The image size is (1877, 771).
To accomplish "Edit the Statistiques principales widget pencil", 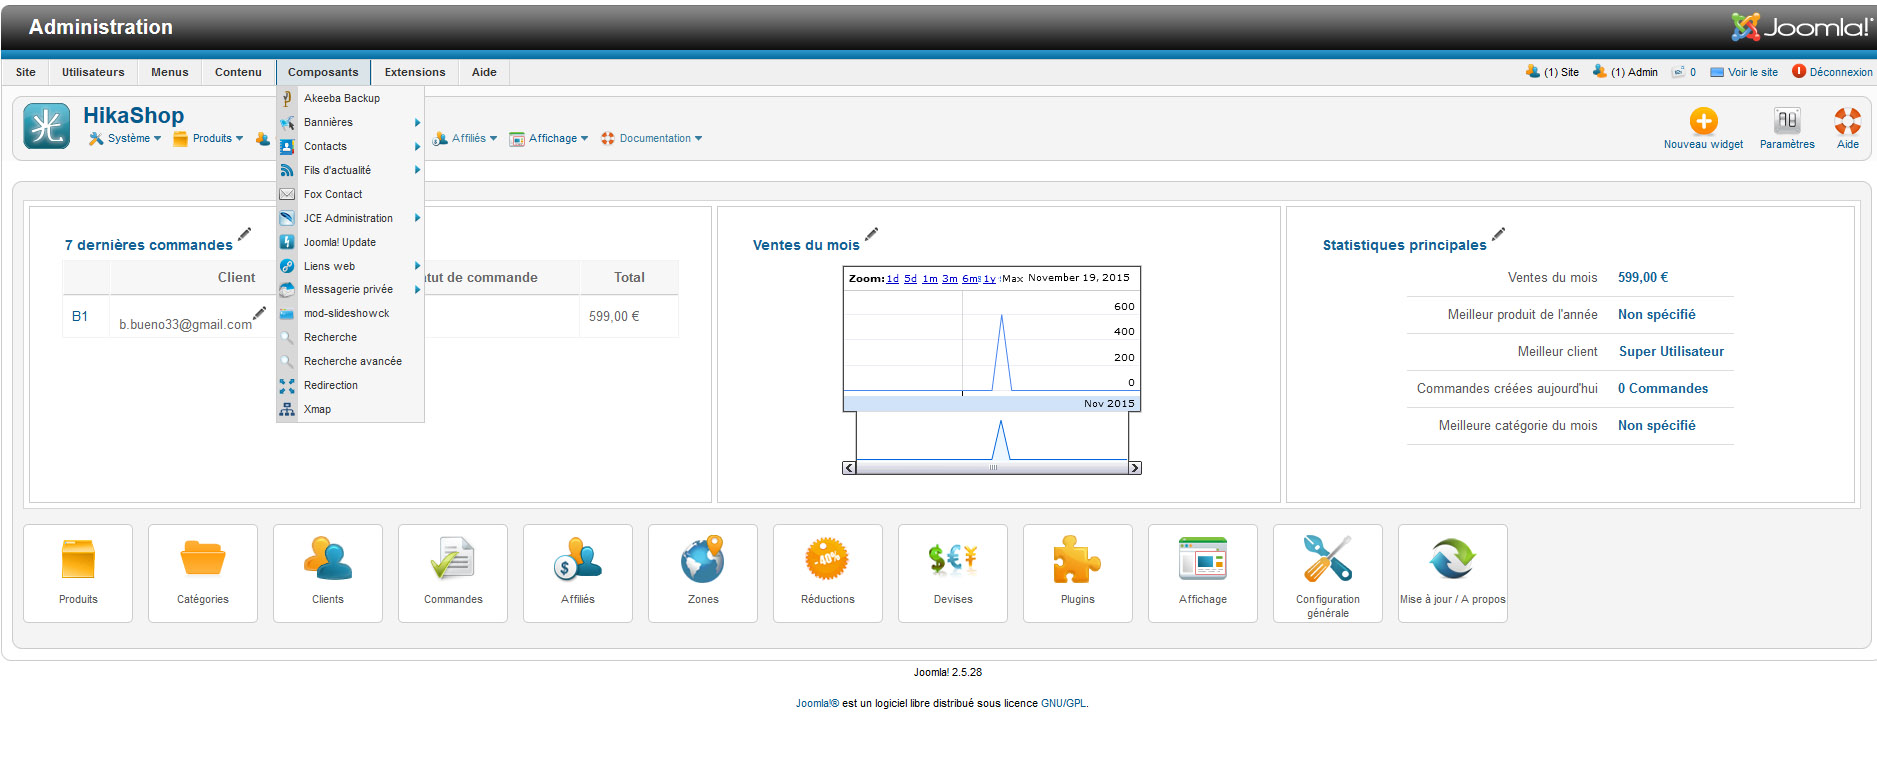I will pyautogui.click(x=1498, y=235).
